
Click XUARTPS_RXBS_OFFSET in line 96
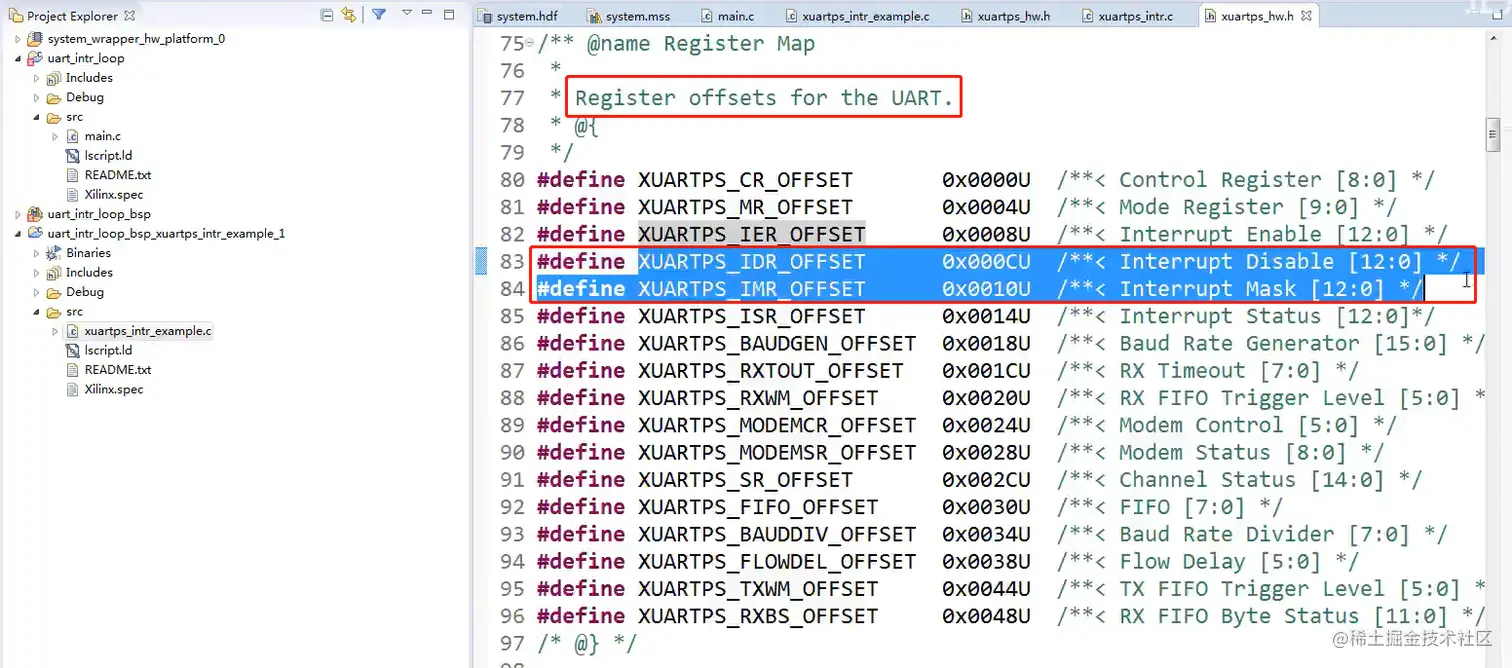point(758,616)
